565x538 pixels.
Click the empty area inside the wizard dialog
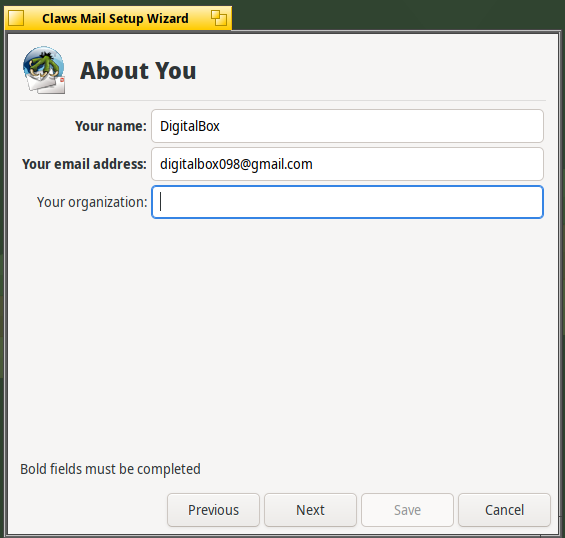283,335
